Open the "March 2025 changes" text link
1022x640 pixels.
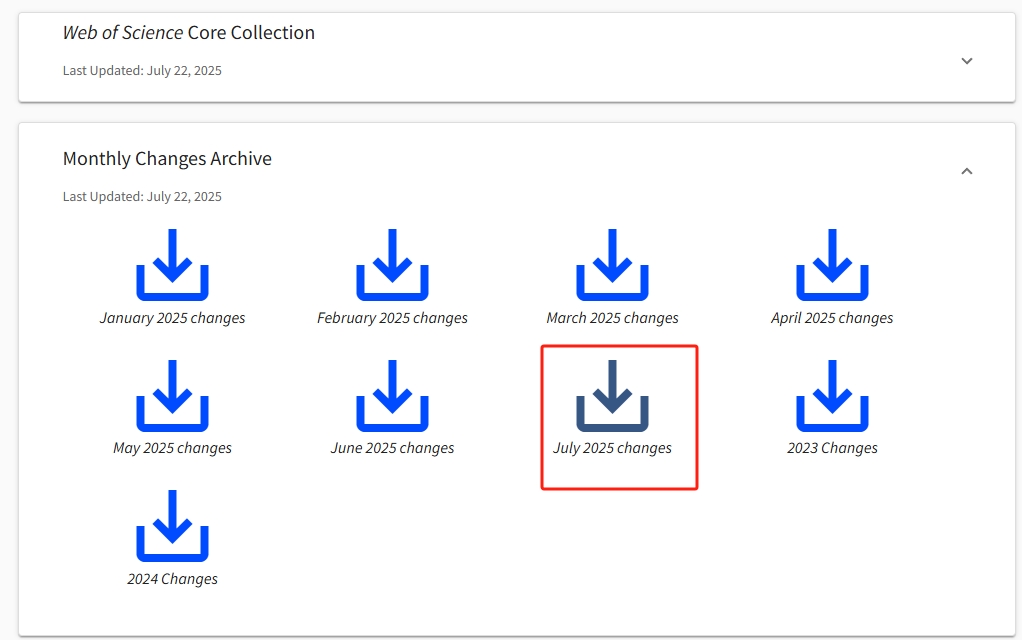coord(612,318)
